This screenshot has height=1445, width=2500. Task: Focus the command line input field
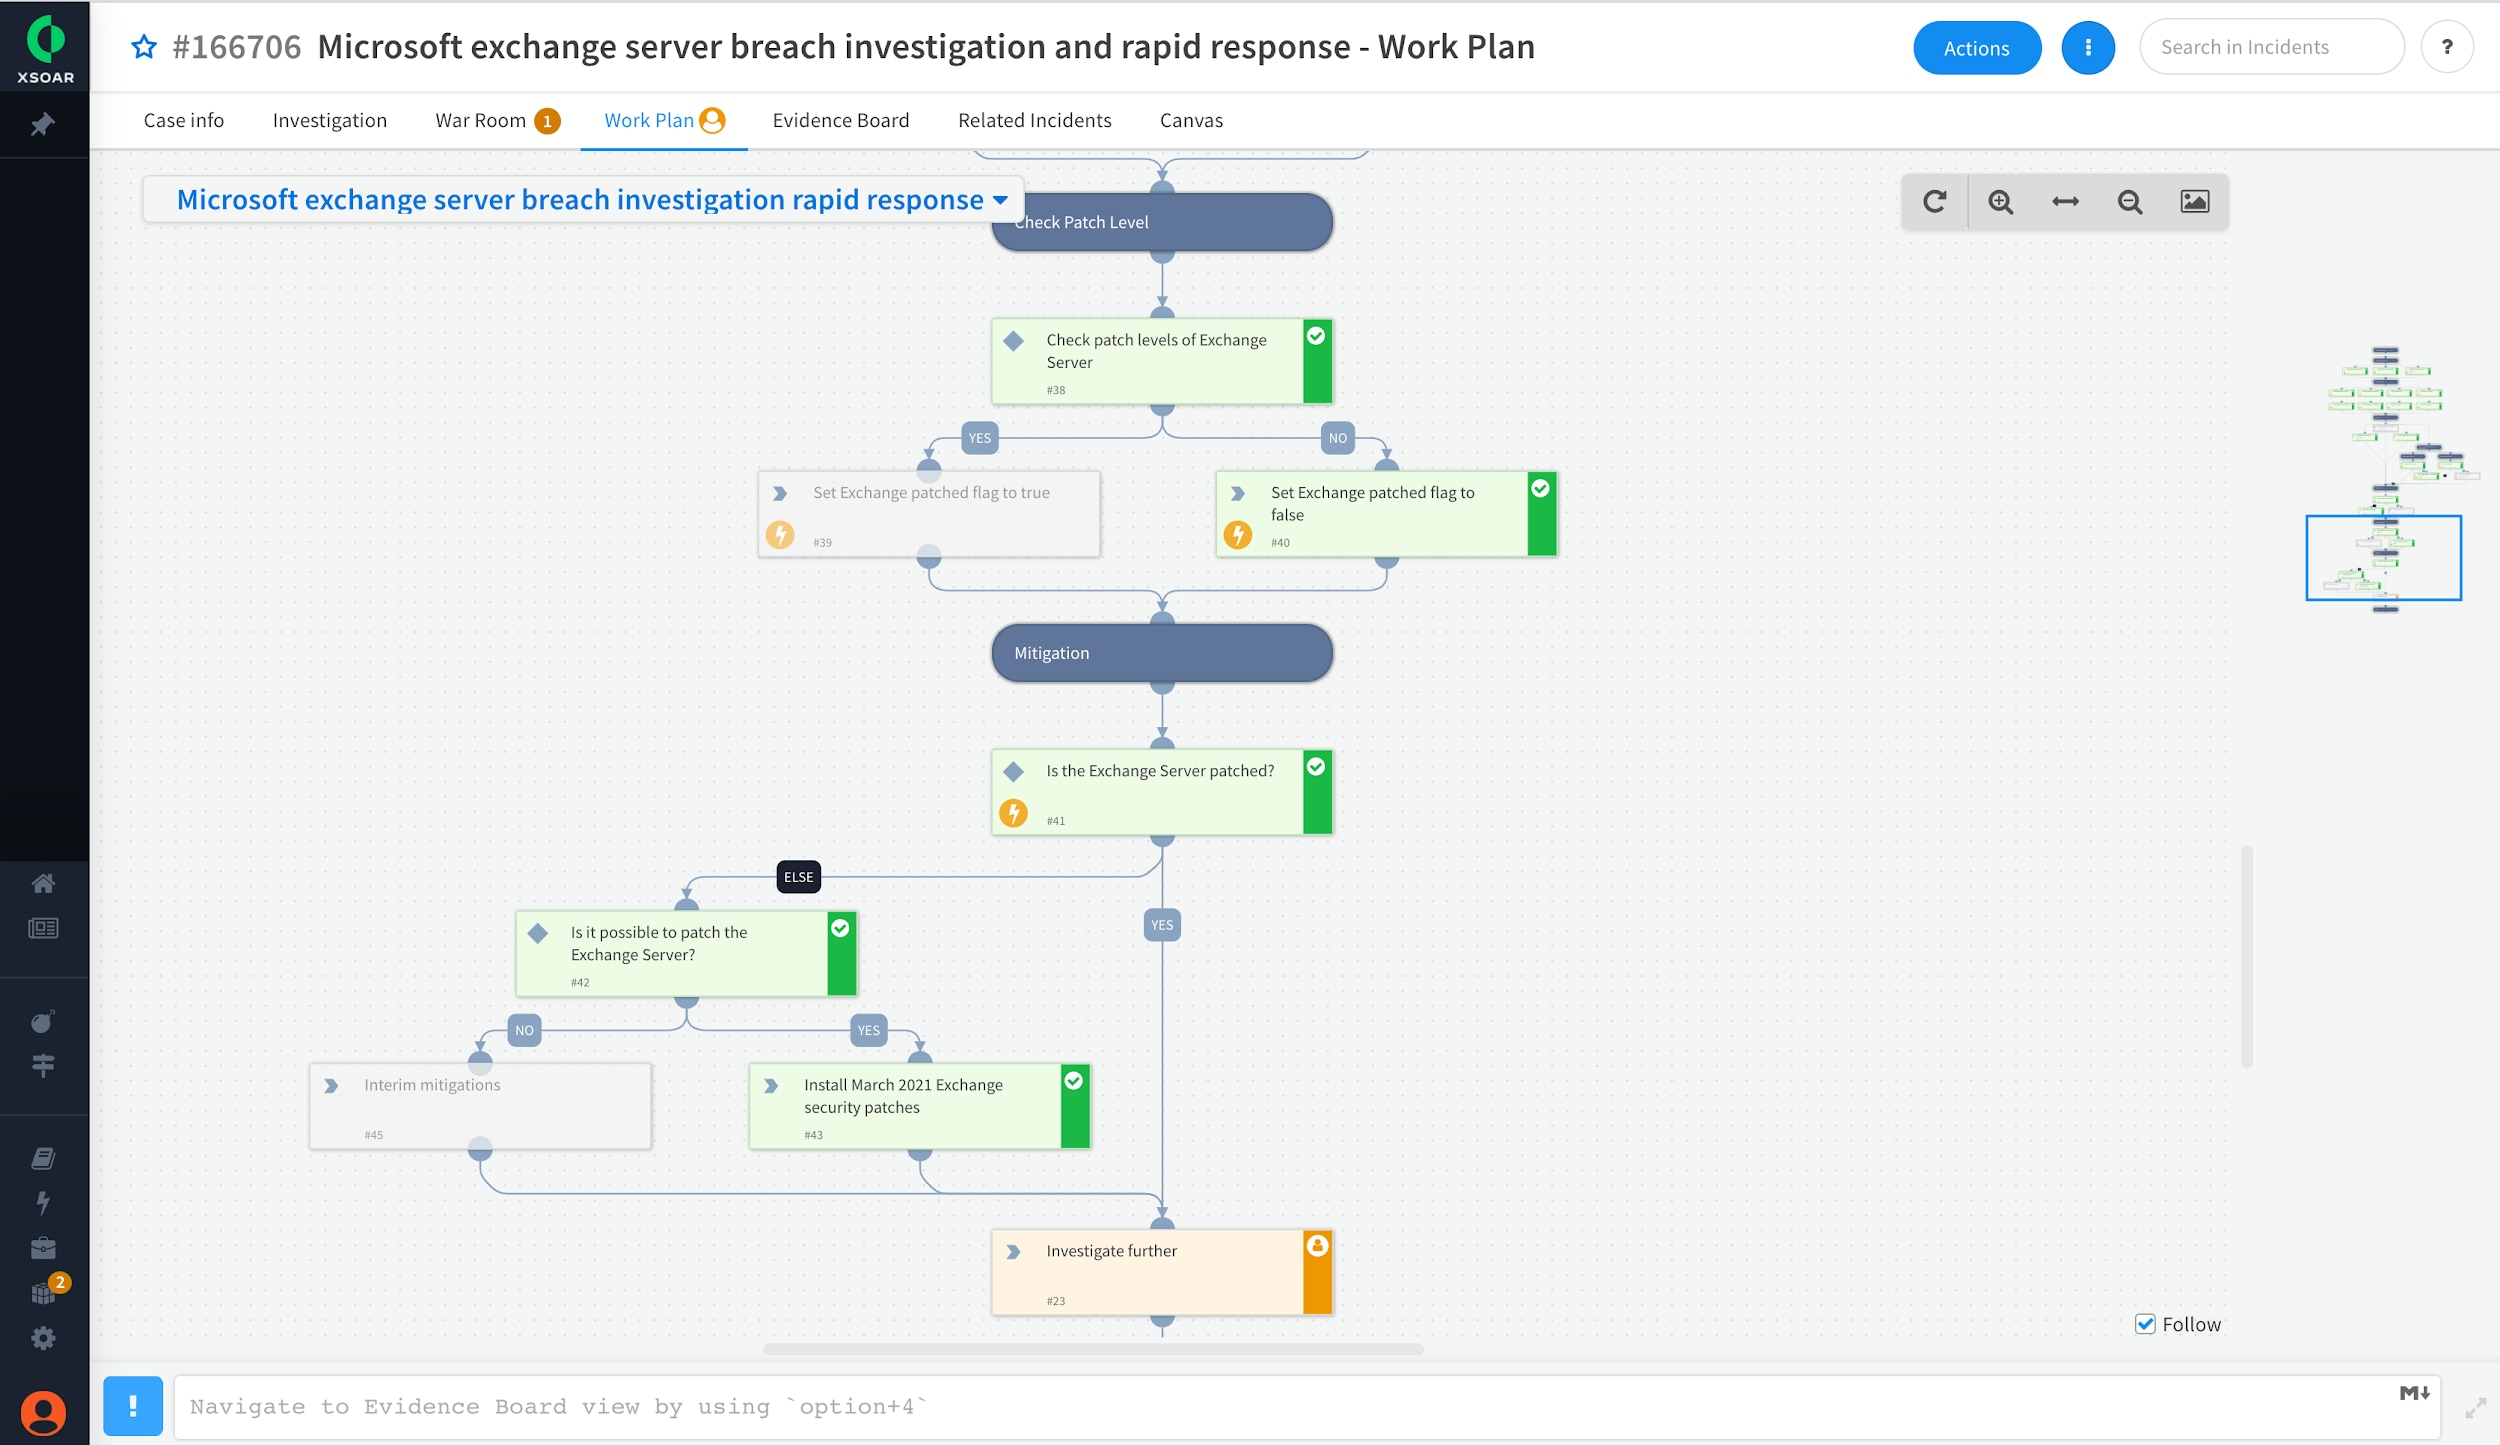tap(1307, 1407)
